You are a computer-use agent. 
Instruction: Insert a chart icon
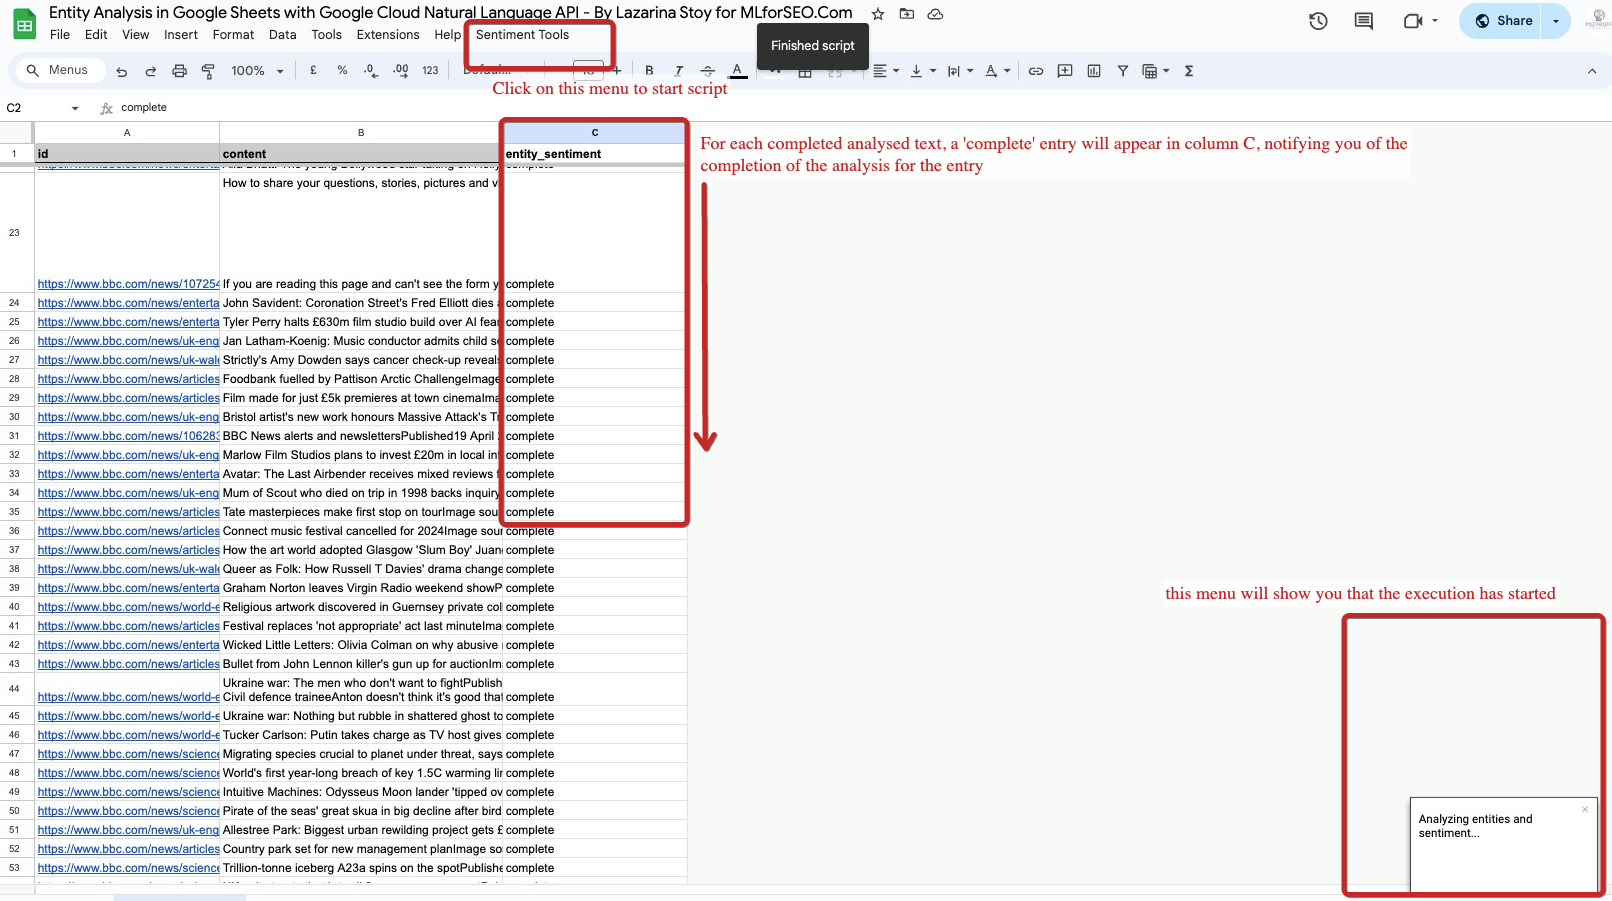(1094, 71)
